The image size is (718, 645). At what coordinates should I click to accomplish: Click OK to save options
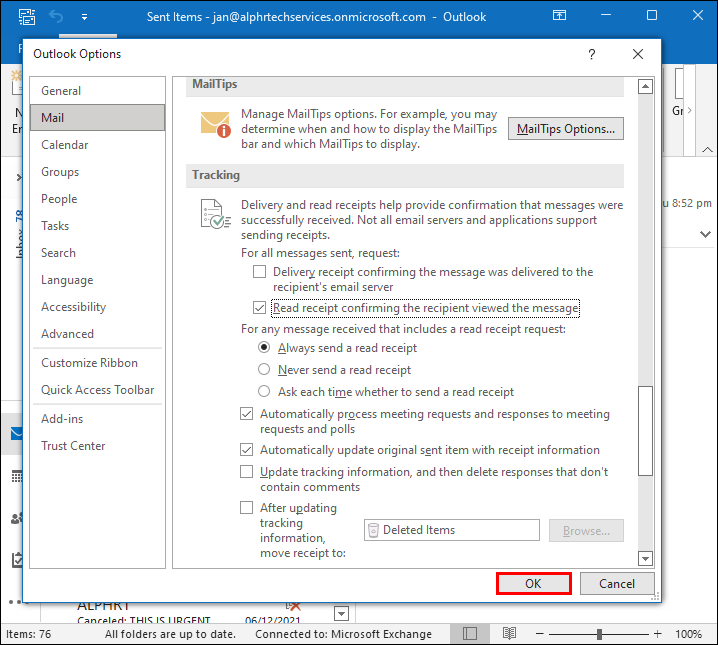click(x=533, y=584)
